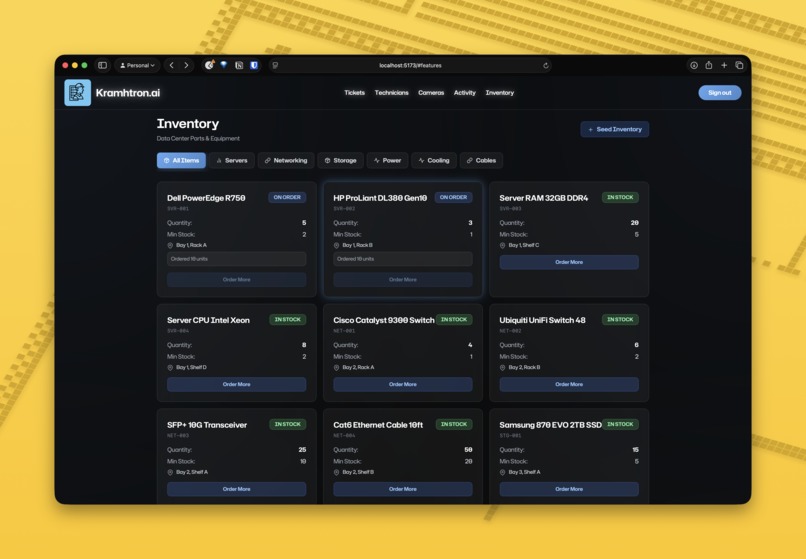Show only Cables category items
Viewport: 806px width, 559px height.
tap(481, 160)
